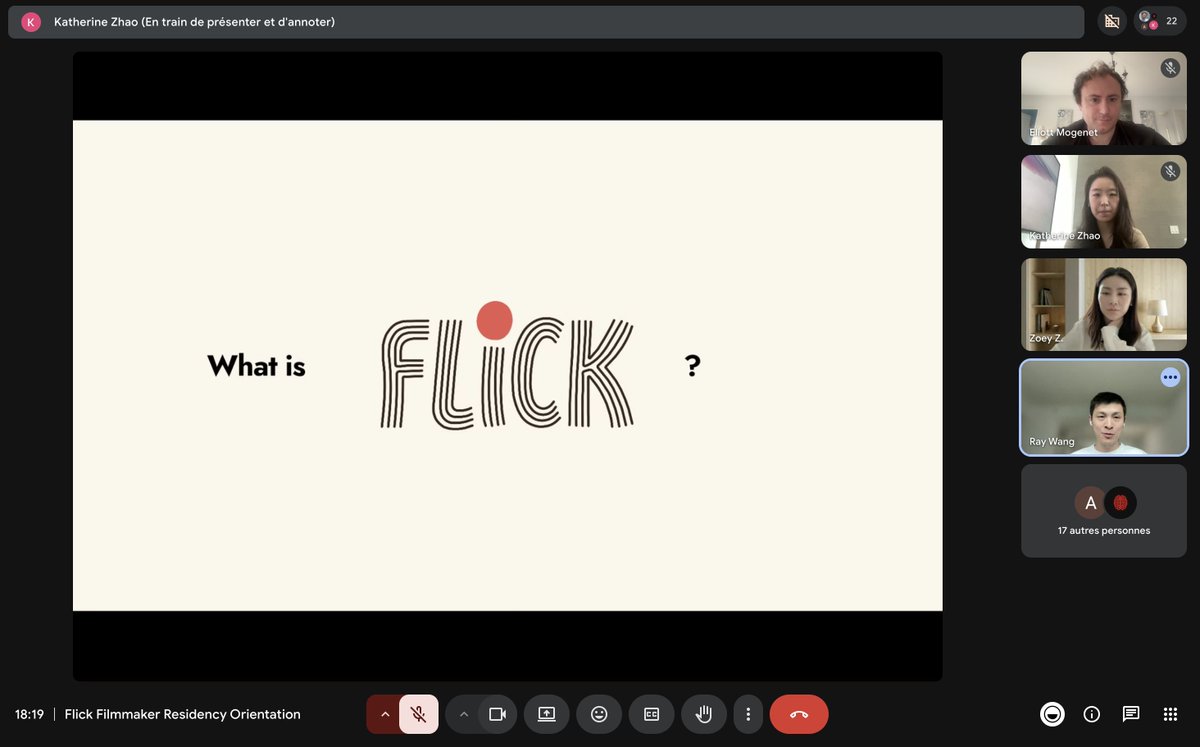Hide the presentation via top-right icon
Image resolution: width=1200 pixels, height=747 pixels.
pyautogui.click(x=1111, y=21)
